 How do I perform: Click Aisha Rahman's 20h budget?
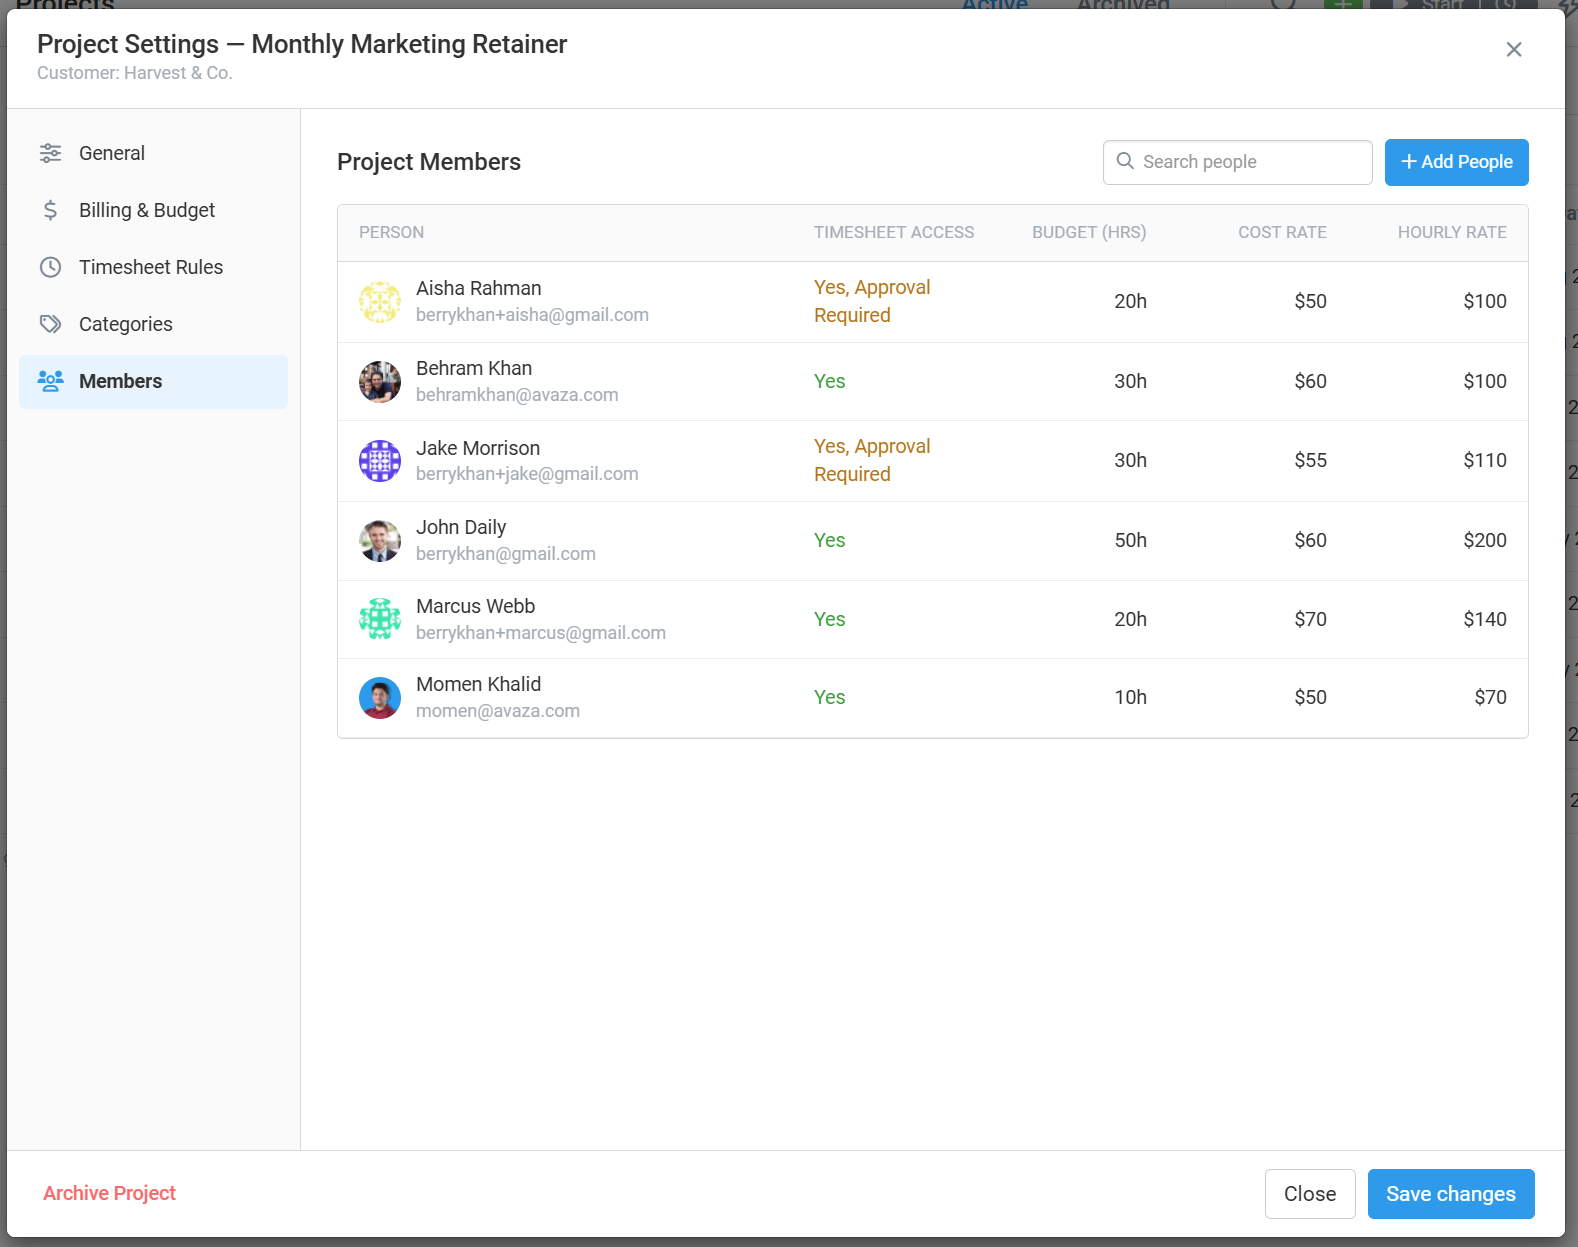point(1130,301)
